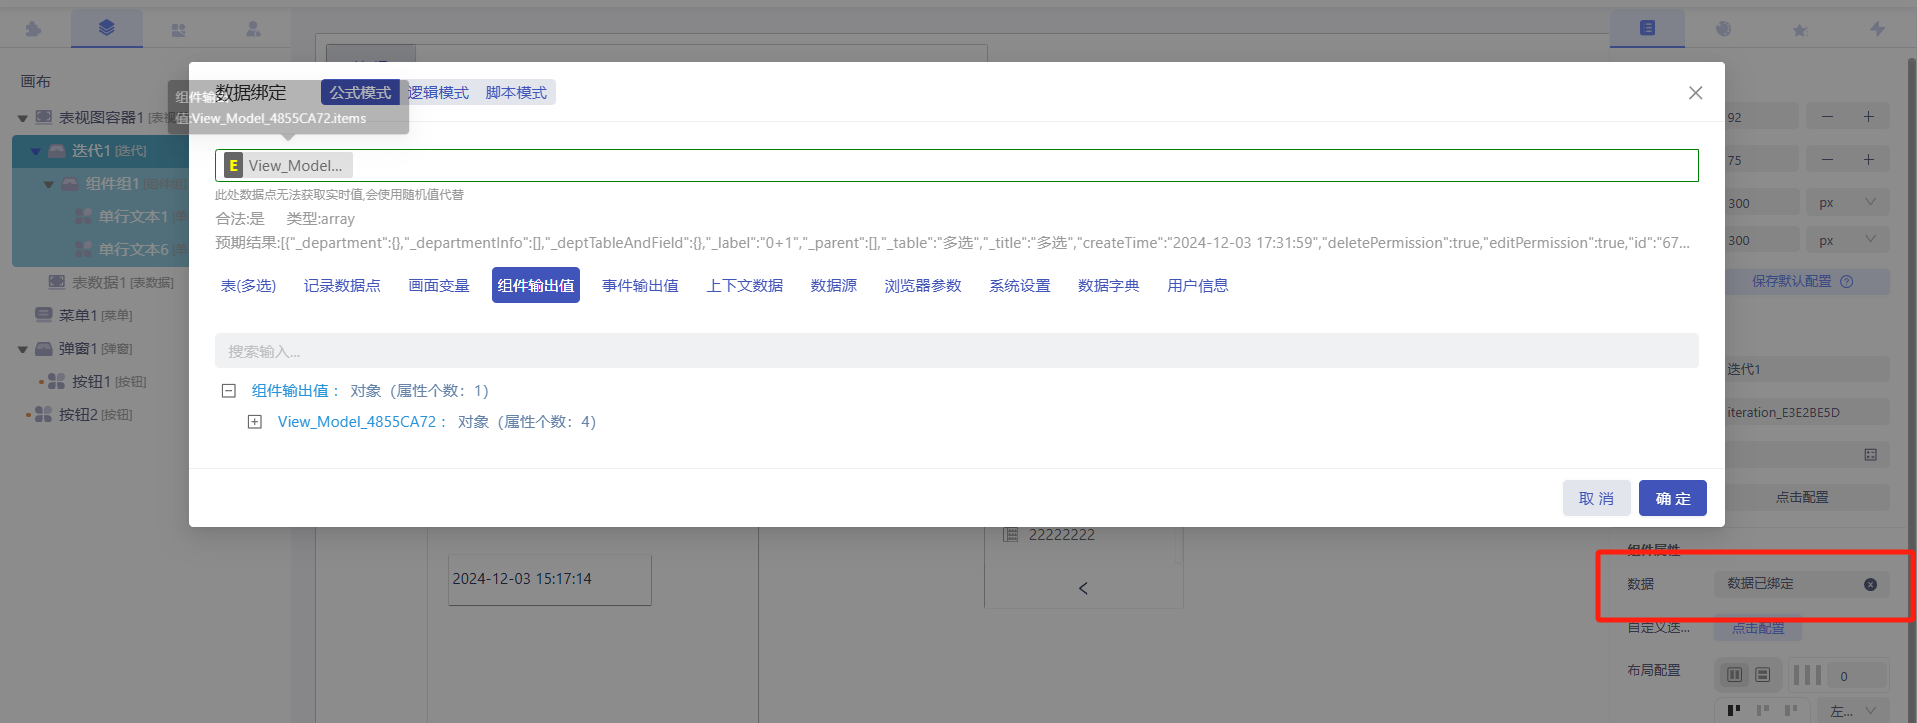Select the layers stack tab in left panel
Image resolution: width=1917 pixels, height=723 pixels.
point(107,28)
